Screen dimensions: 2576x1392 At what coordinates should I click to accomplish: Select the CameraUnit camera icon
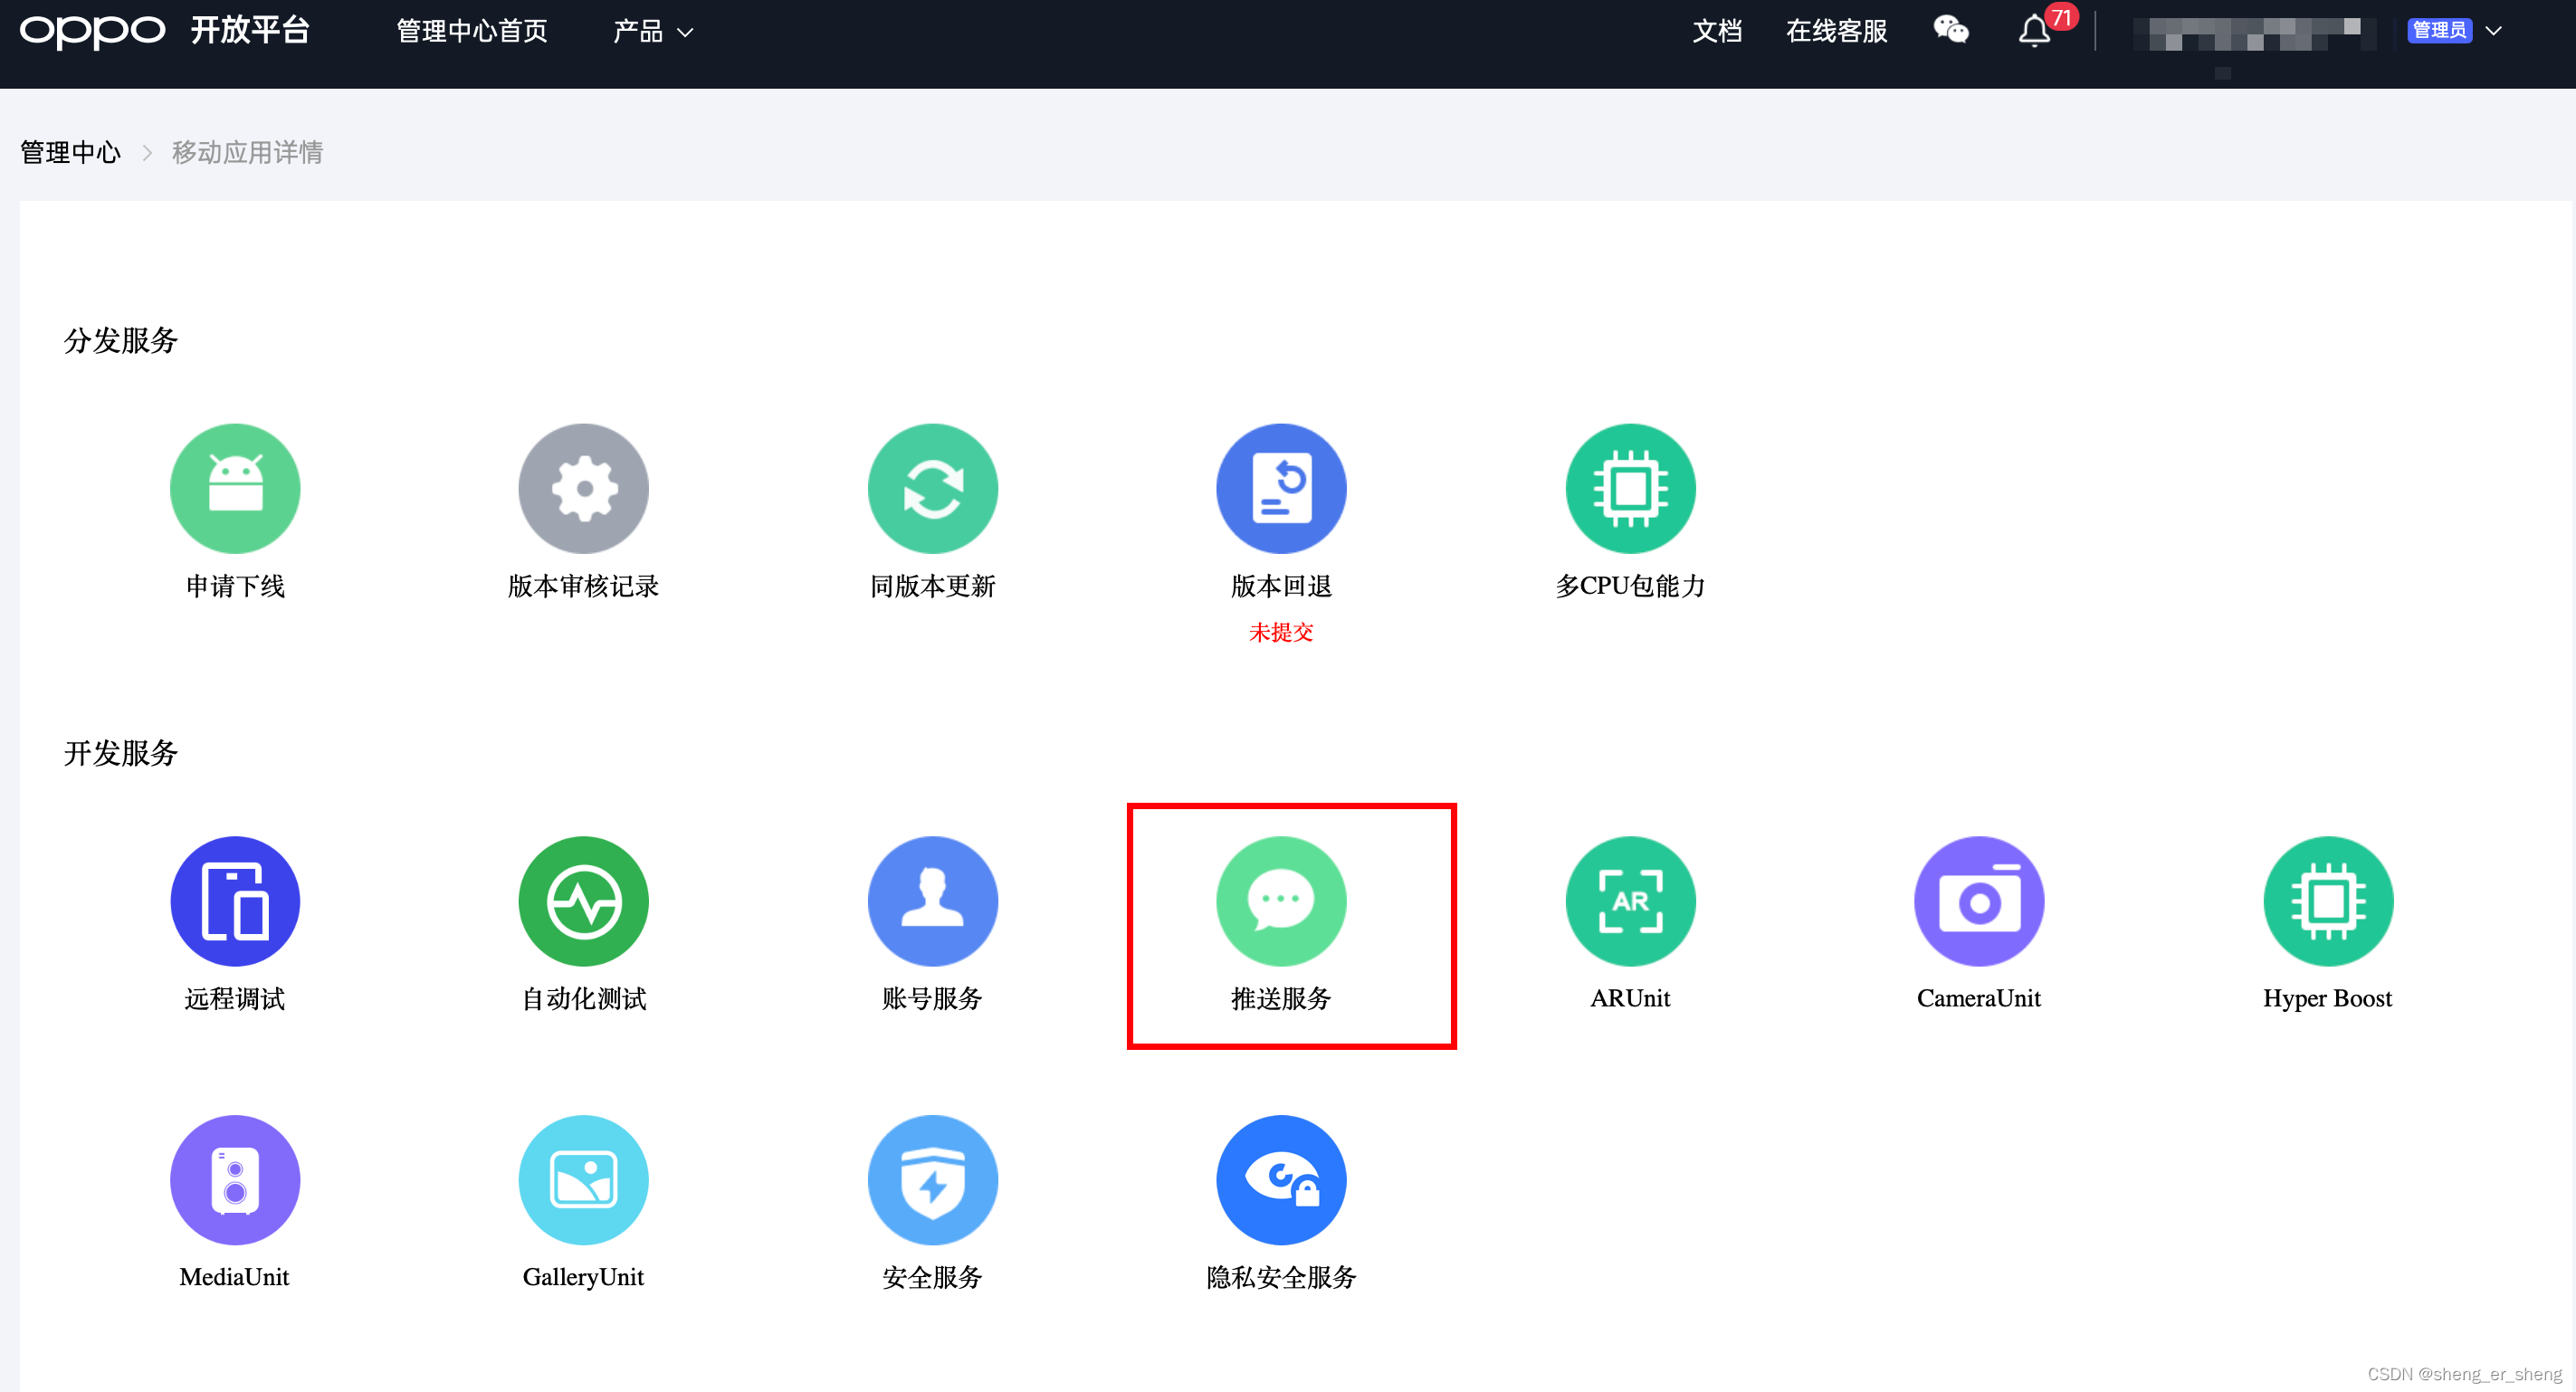click(x=1978, y=900)
